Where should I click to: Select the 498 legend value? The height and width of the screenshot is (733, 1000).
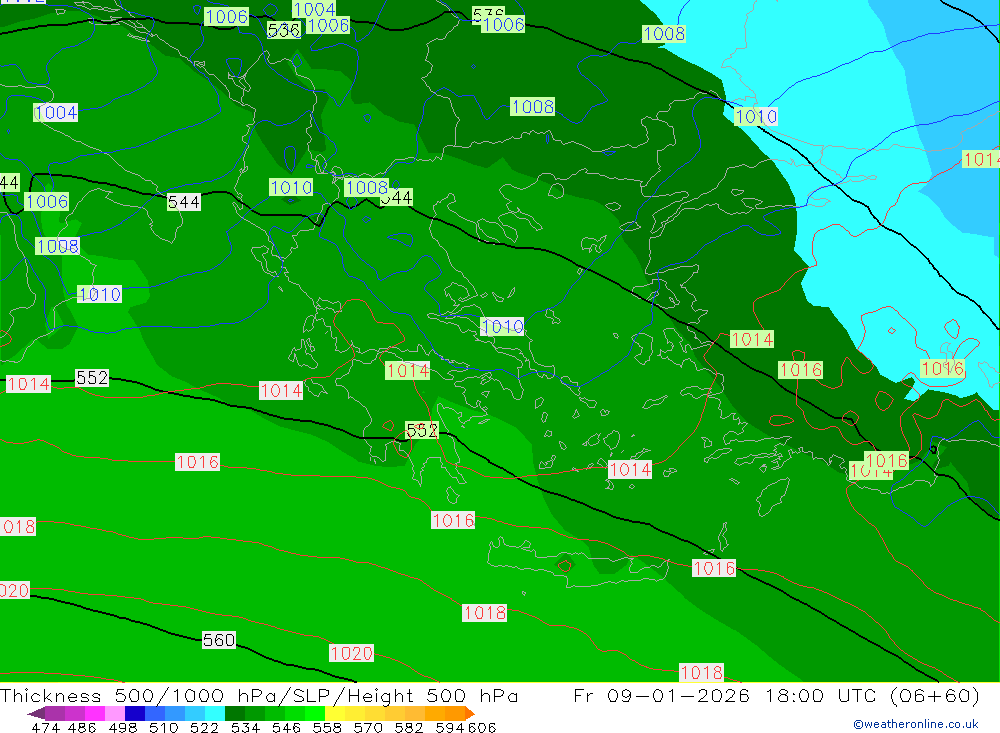[x=122, y=727]
